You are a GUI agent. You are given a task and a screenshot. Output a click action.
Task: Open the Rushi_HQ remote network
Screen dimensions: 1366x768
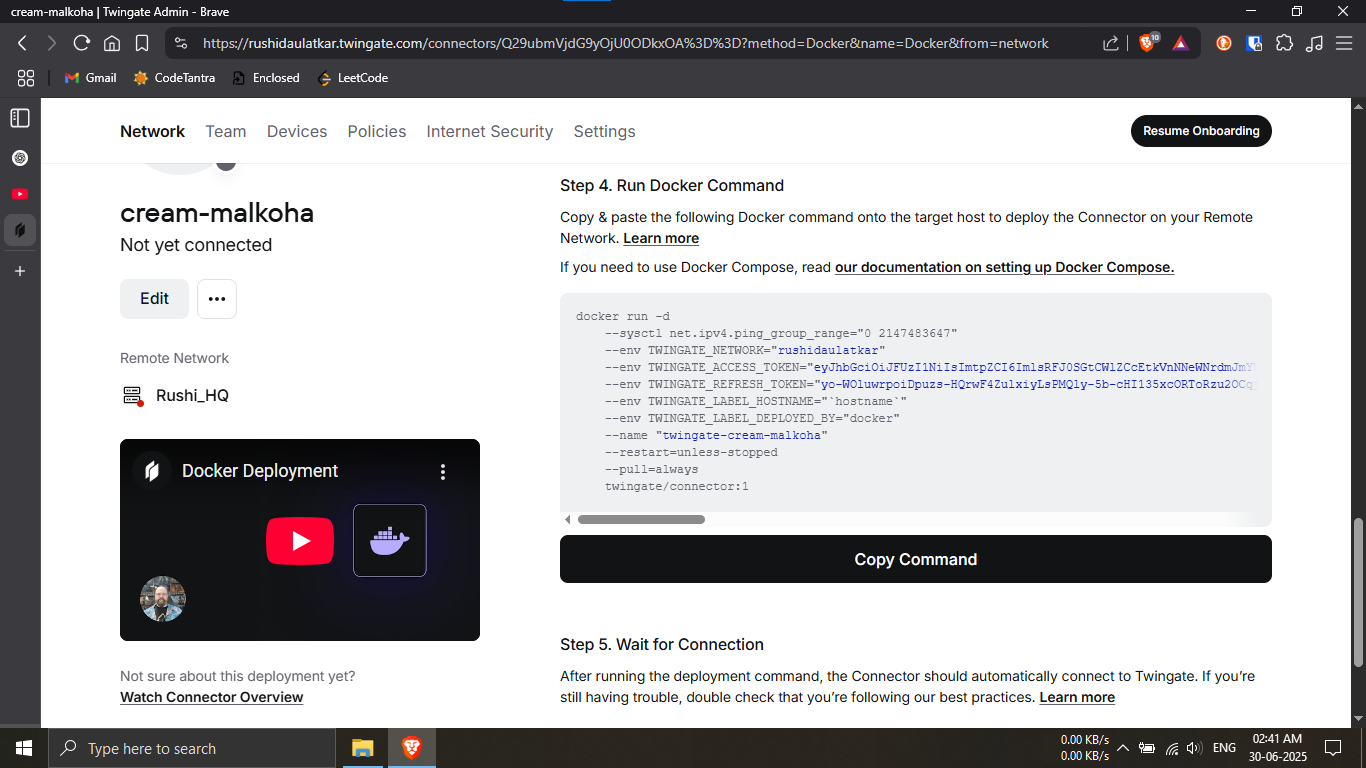192,396
